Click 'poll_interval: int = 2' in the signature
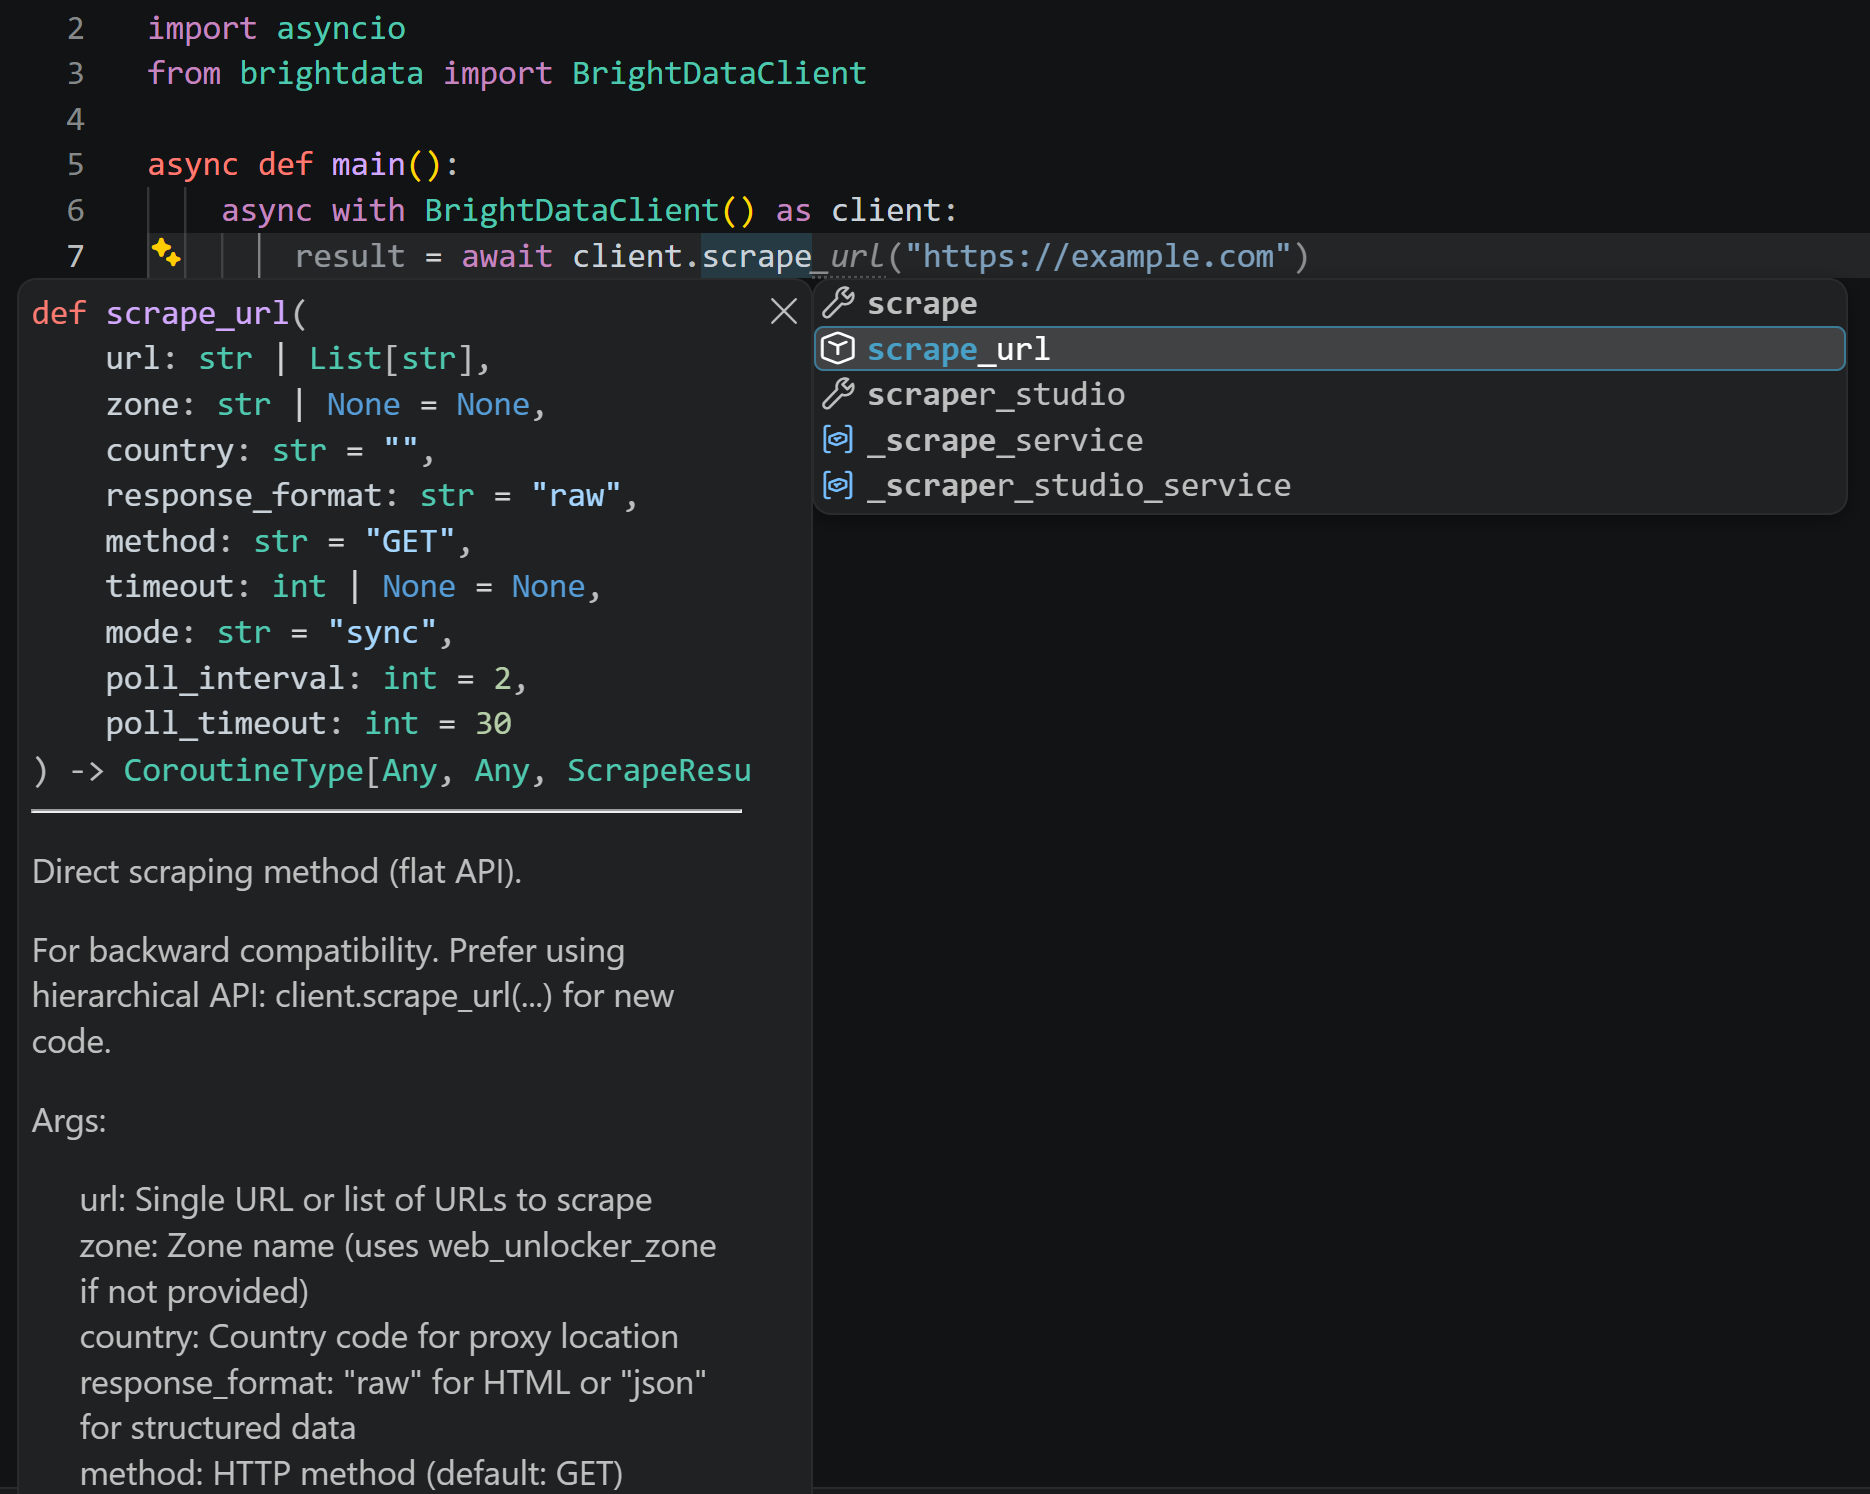The height and width of the screenshot is (1494, 1870). click(315, 678)
